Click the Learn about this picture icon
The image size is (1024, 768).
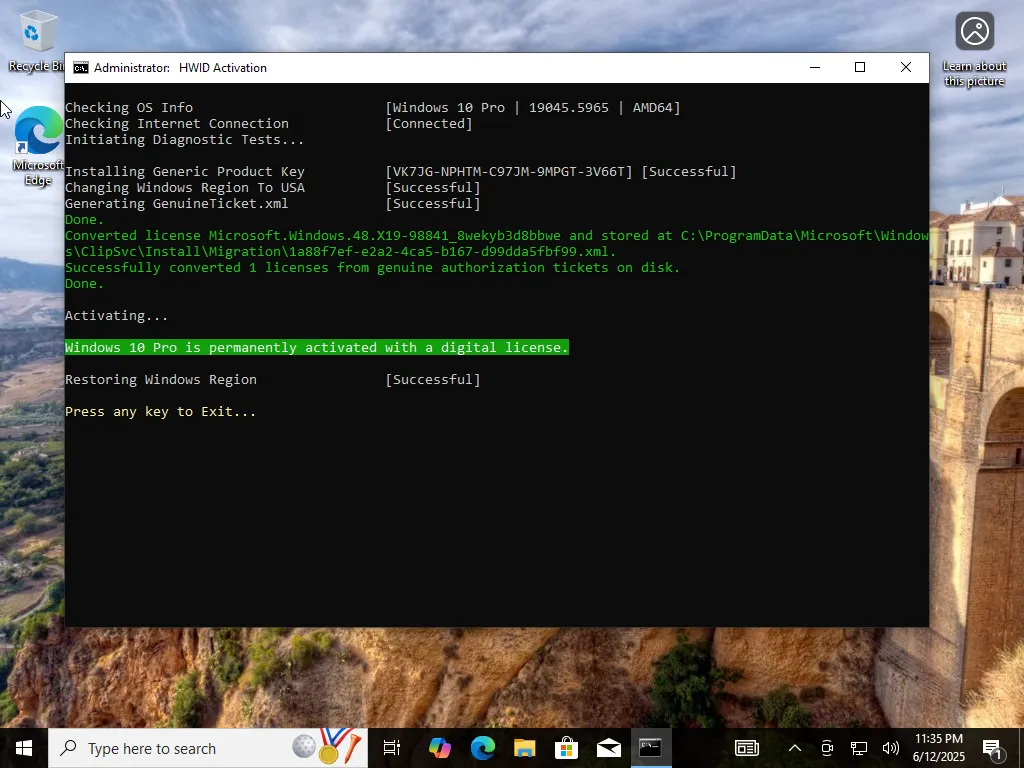click(974, 50)
